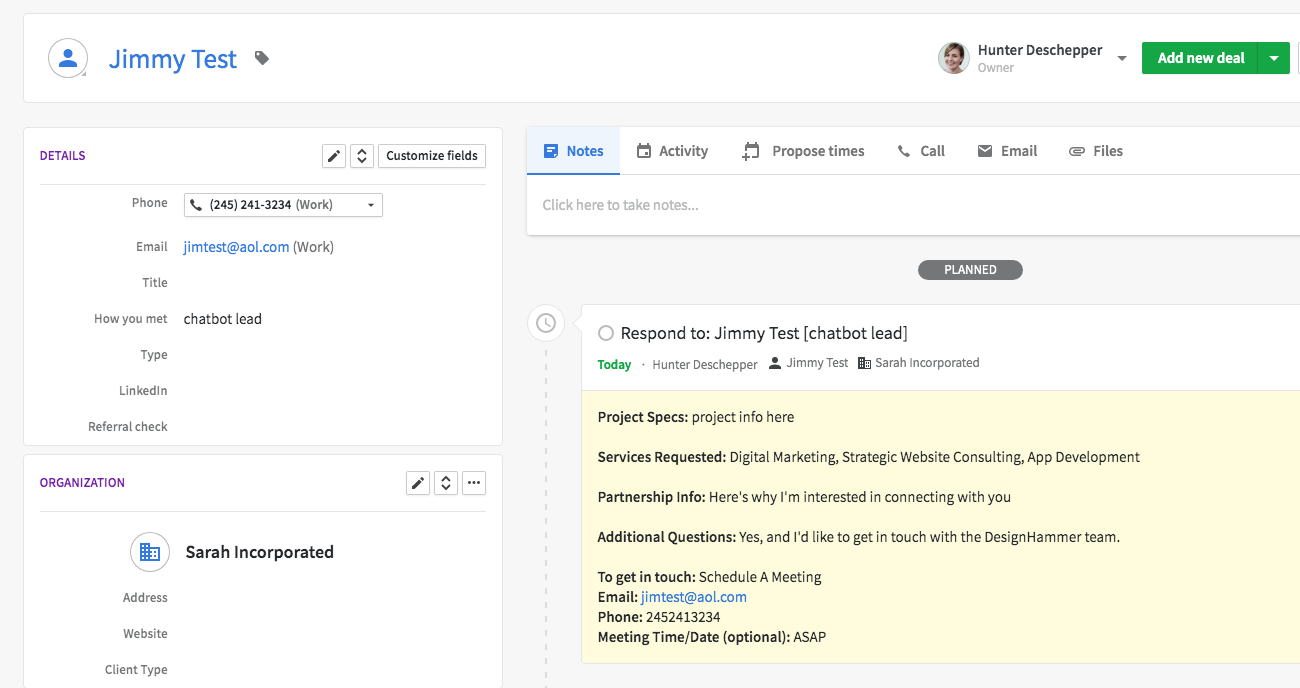1300x688 pixels.
Task: Click the Today due date label
Action: point(614,365)
